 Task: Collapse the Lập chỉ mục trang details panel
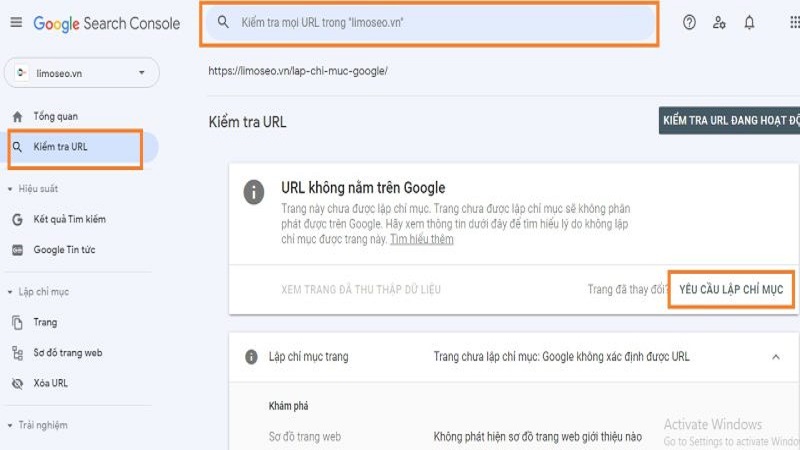click(x=775, y=357)
